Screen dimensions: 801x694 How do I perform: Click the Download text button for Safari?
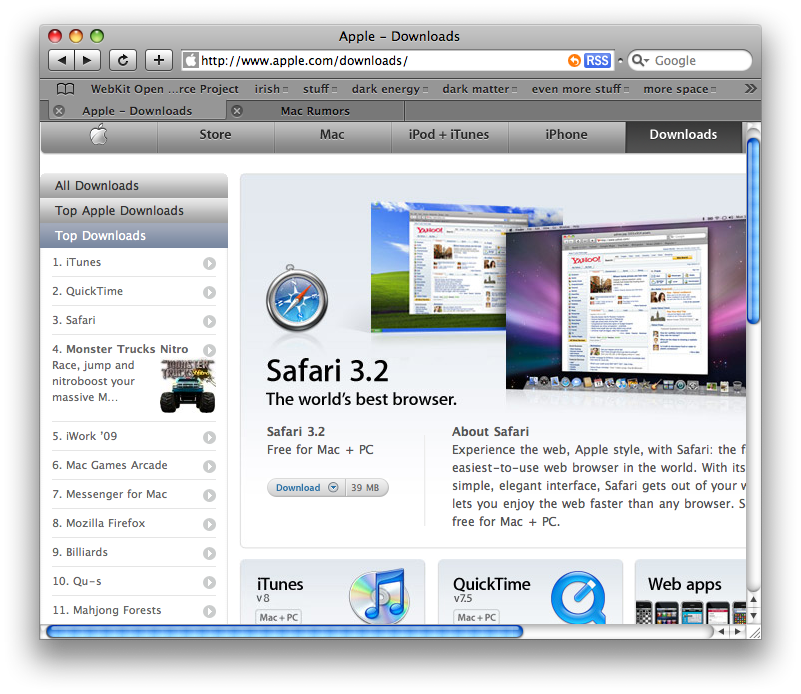click(298, 487)
